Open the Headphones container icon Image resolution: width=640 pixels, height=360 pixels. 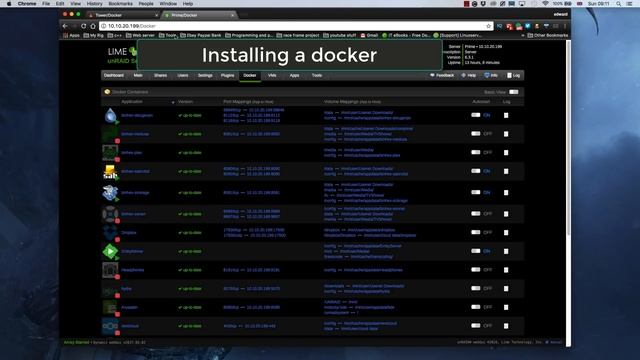[110, 270]
